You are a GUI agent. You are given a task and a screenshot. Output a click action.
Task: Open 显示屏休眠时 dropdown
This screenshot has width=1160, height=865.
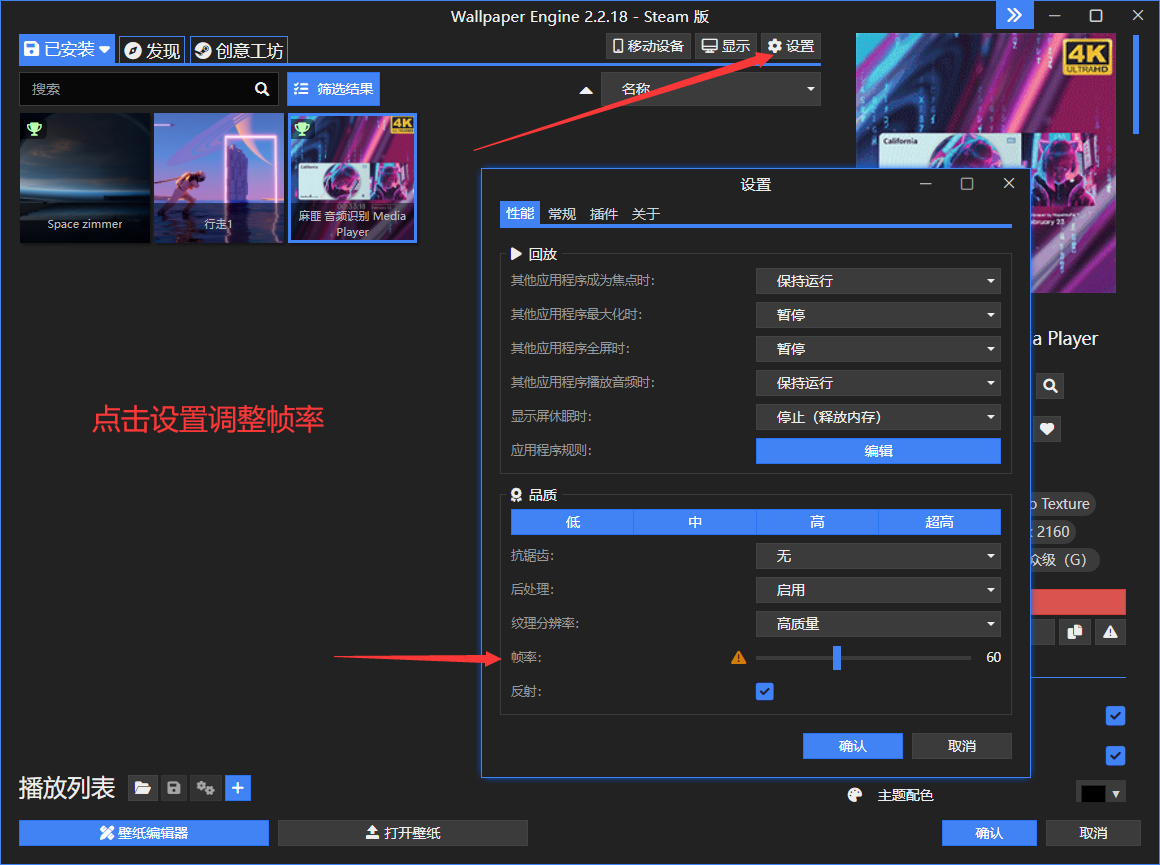(878, 417)
